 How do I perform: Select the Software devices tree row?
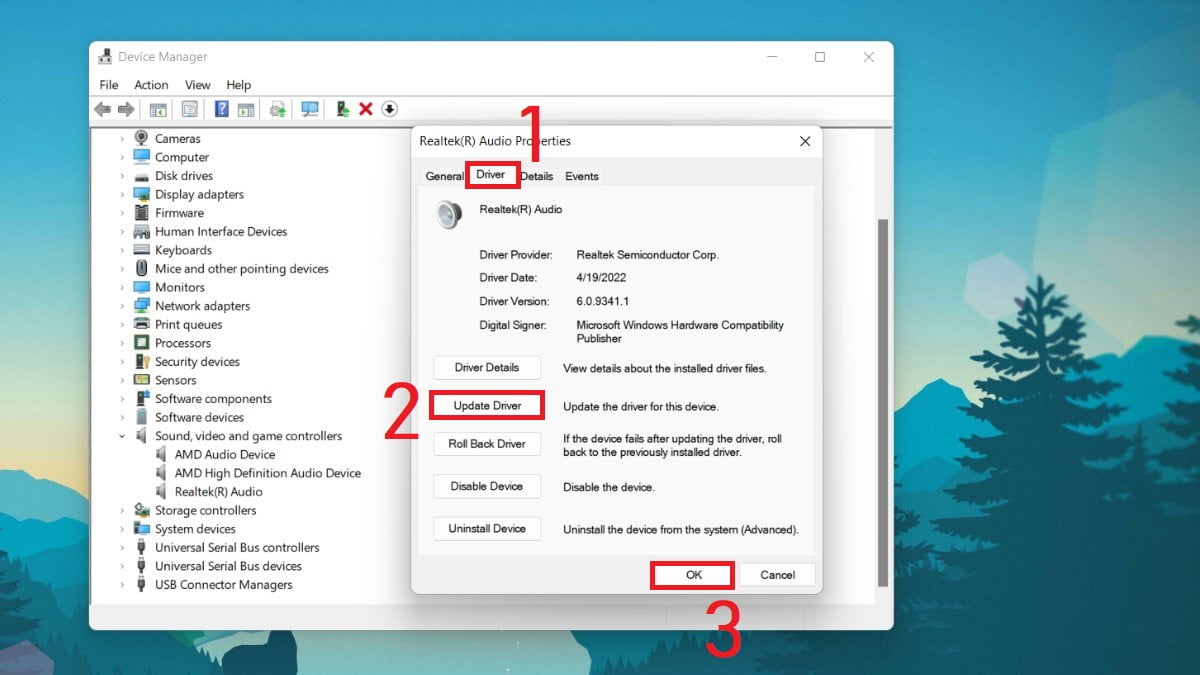[x=199, y=418]
